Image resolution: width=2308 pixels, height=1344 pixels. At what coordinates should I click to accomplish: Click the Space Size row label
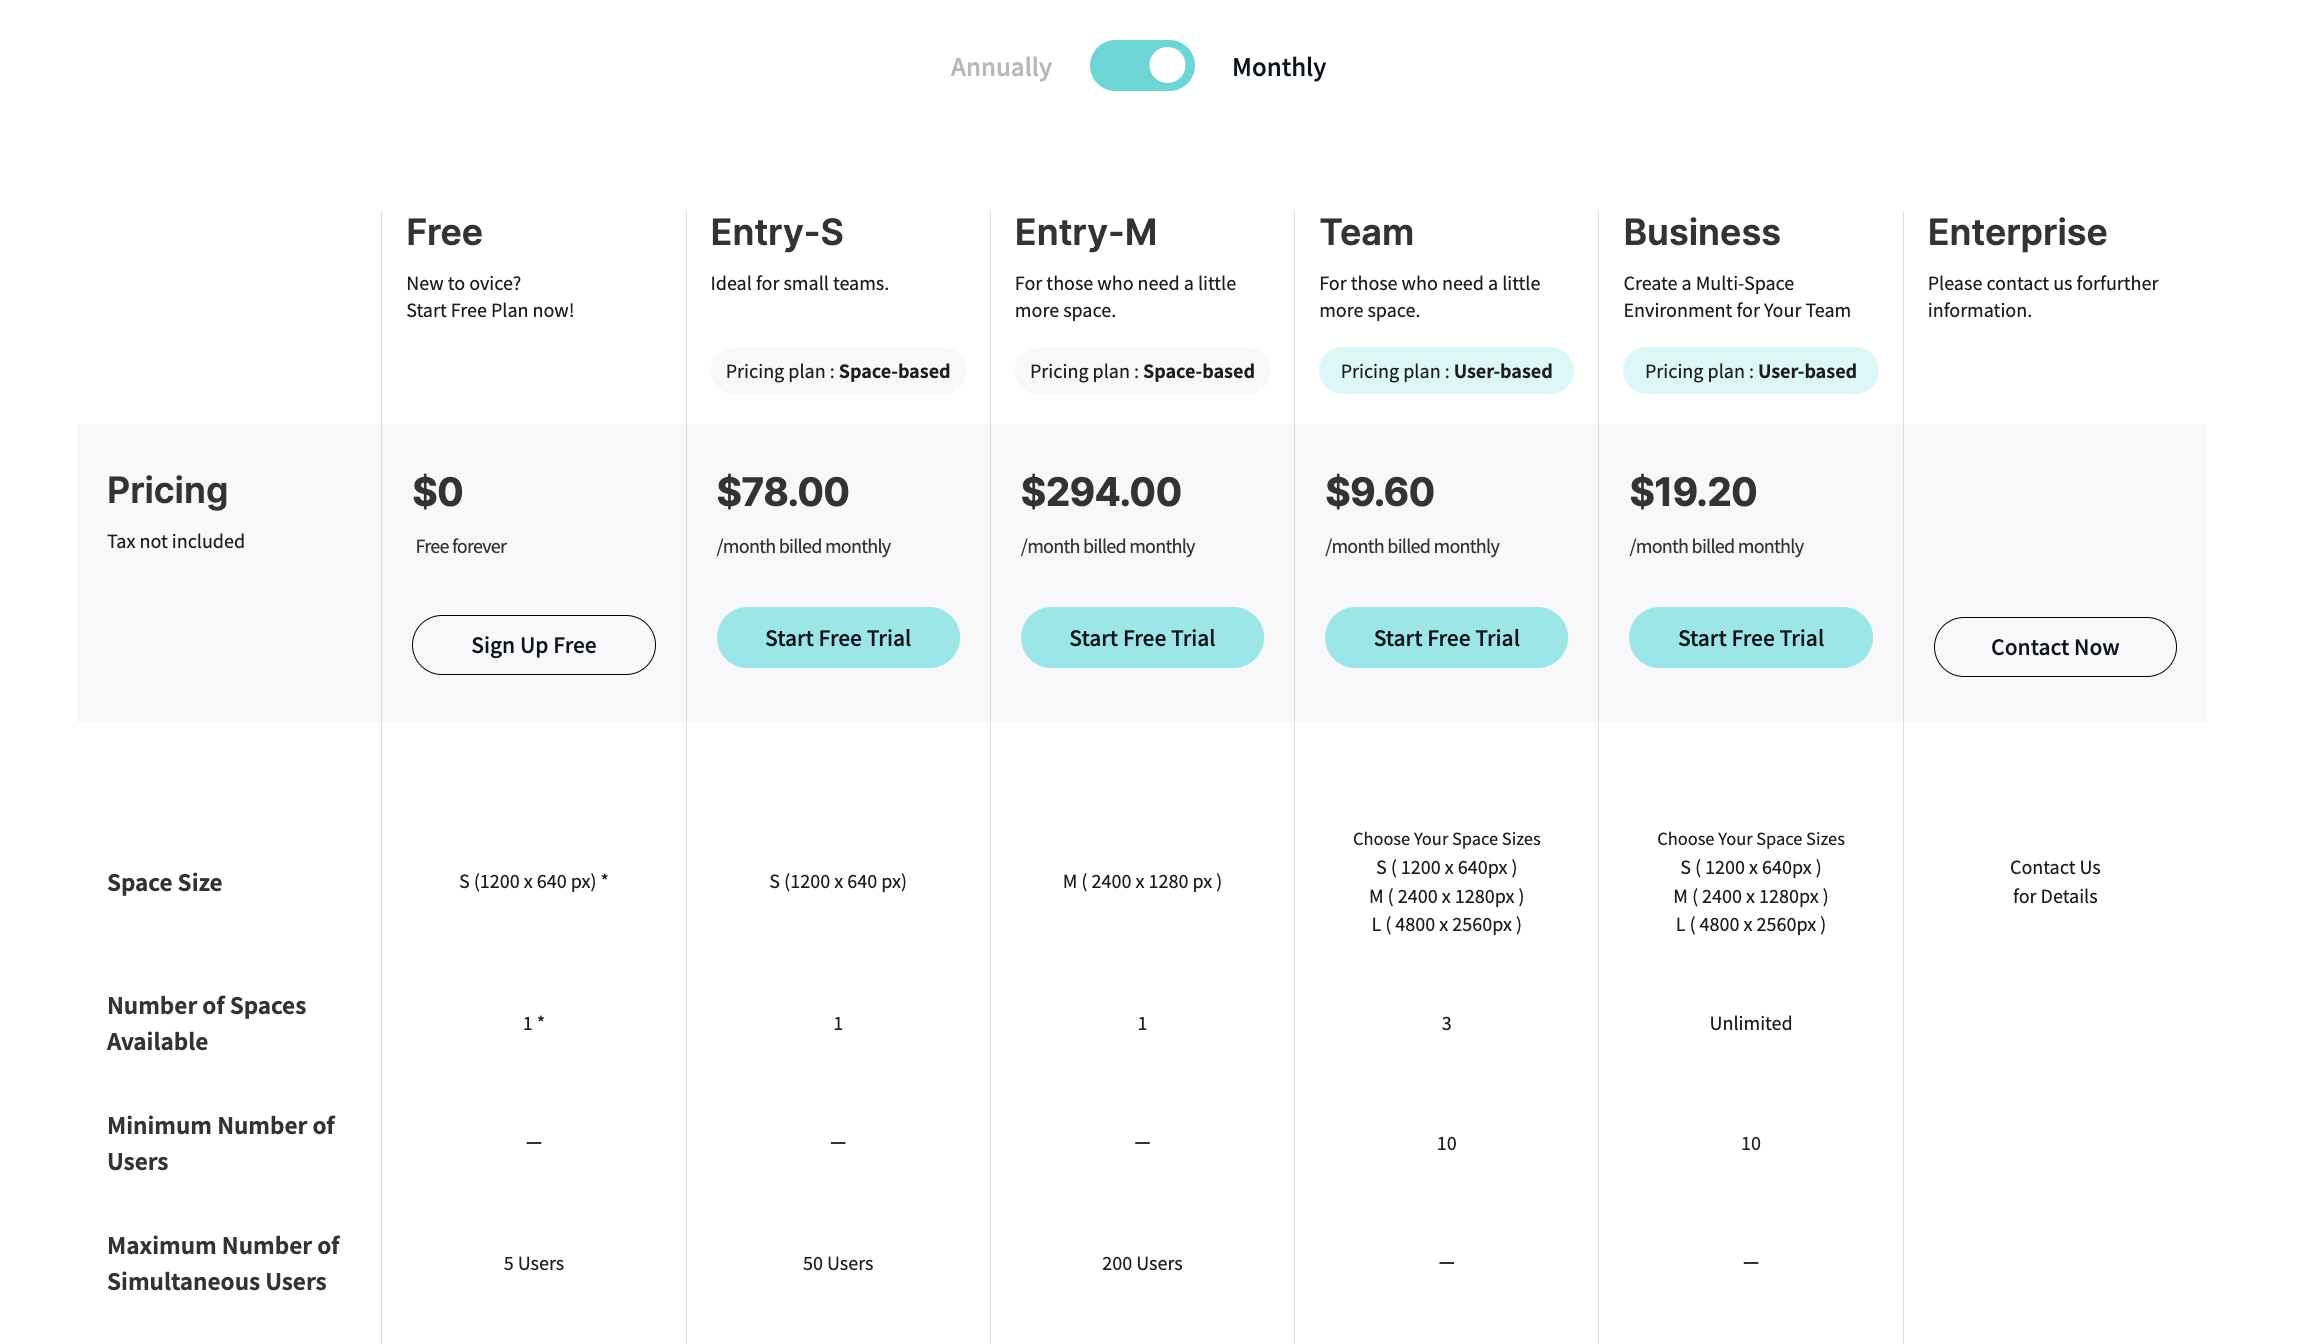point(164,882)
